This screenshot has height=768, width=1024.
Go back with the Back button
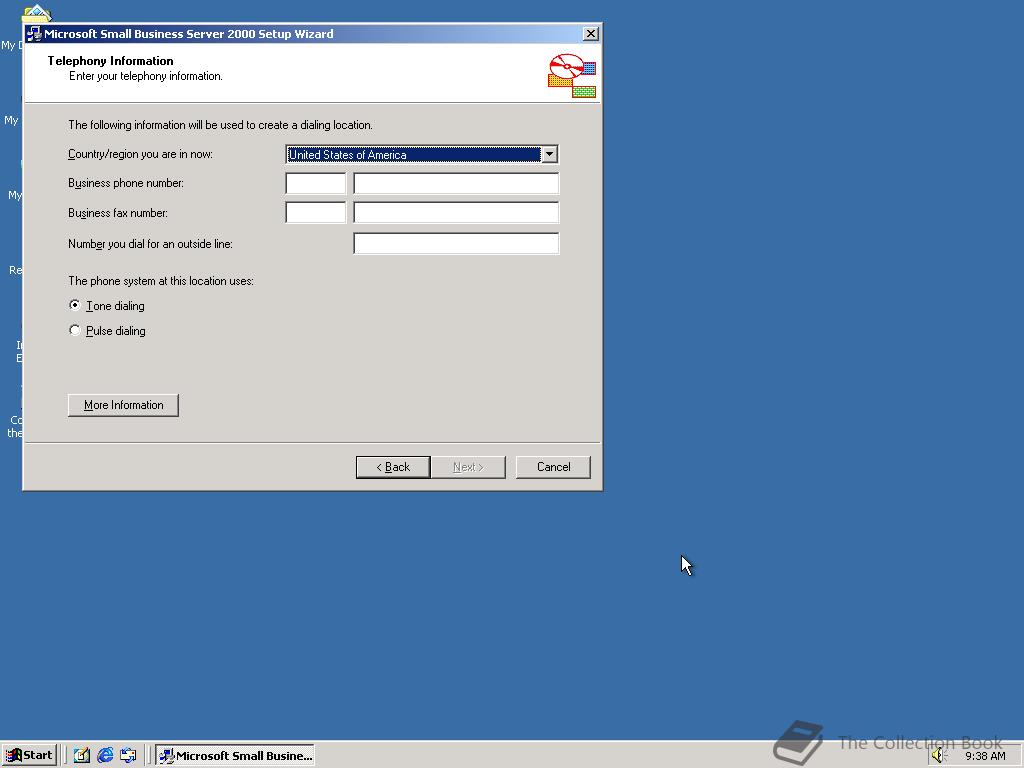[x=393, y=467]
